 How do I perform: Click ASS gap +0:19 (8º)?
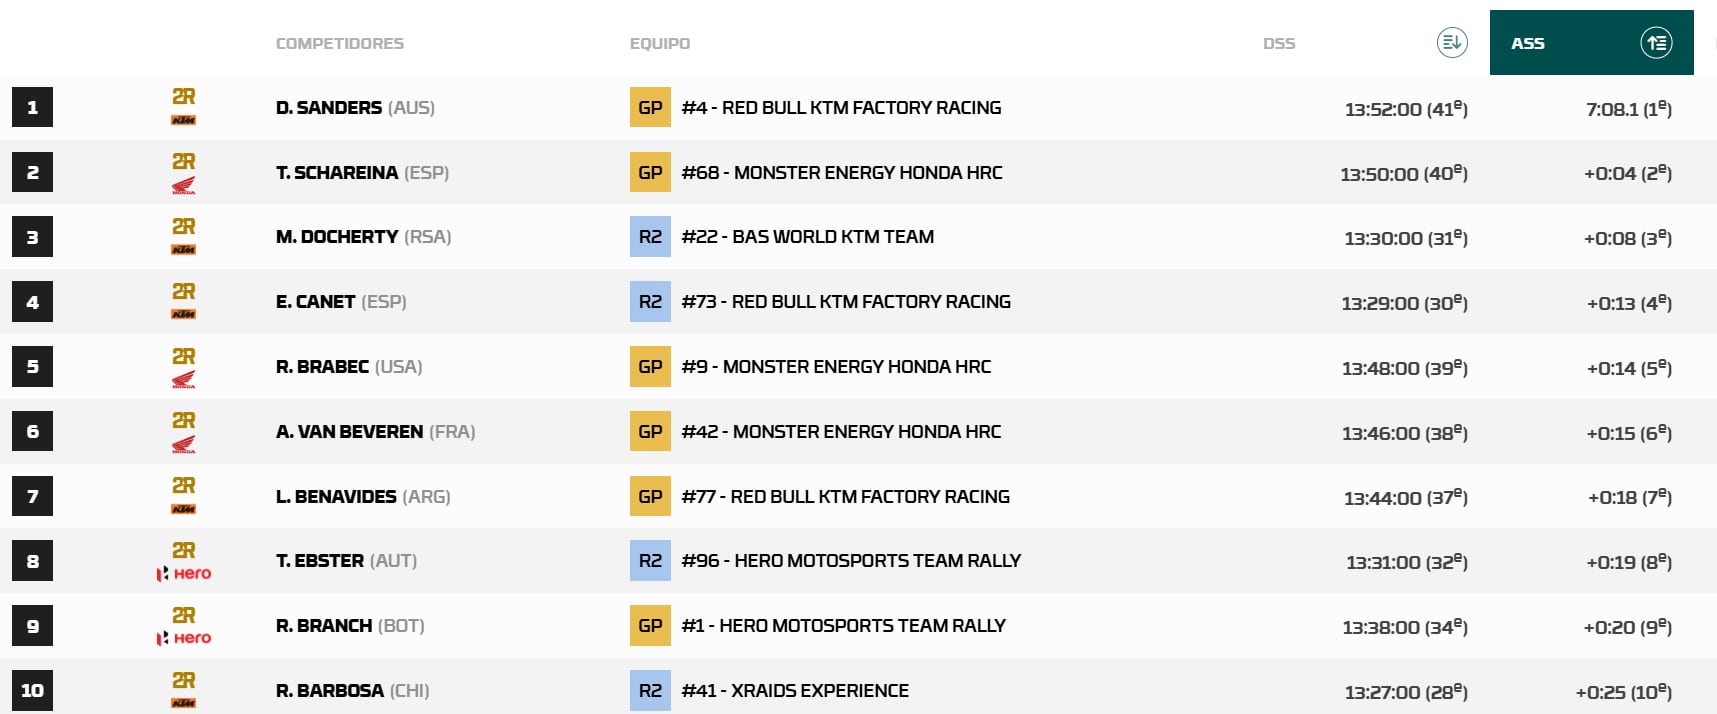pyautogui.click(x=1630, y=562)
